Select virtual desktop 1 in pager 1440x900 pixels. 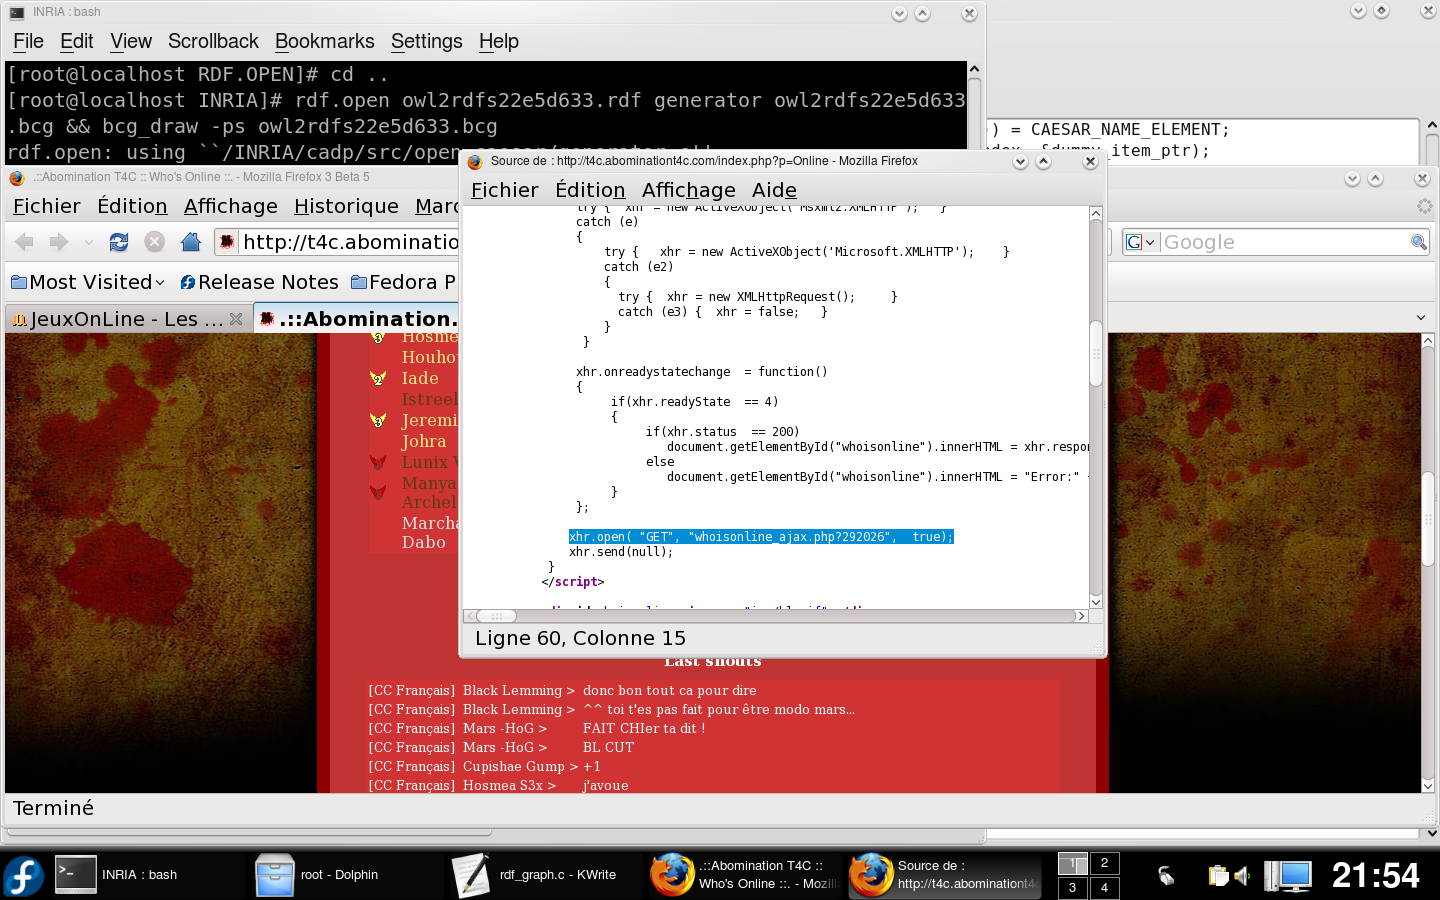point(1073,863)
